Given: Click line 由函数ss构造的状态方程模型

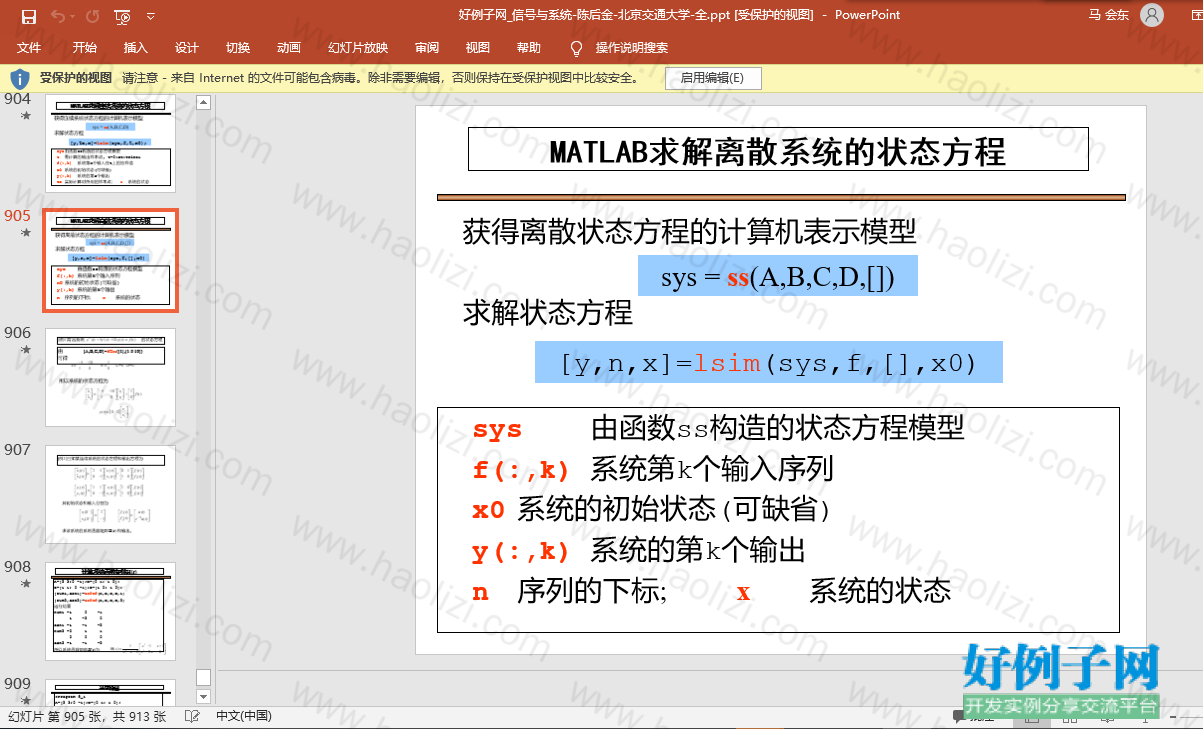Looking at the screenshot, I should pyautogui.click(x=777, y=428).
